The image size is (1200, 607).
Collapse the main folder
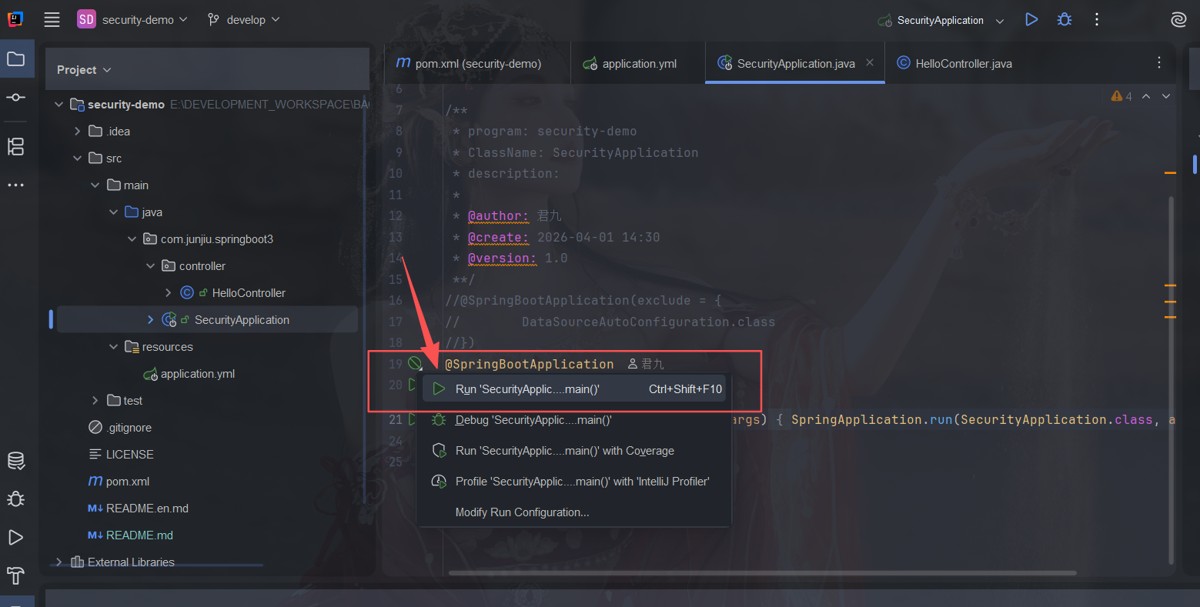click(x=95, y=185)
